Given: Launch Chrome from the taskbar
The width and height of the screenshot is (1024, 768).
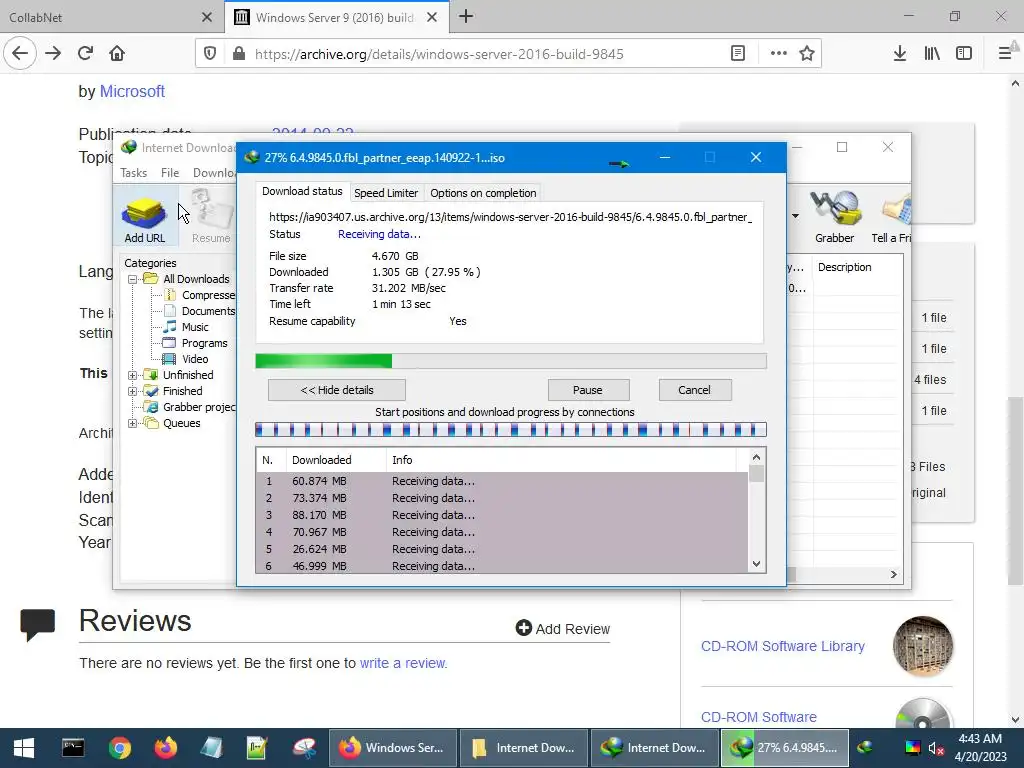Looking at the screenshot, I should coord(120,748).
